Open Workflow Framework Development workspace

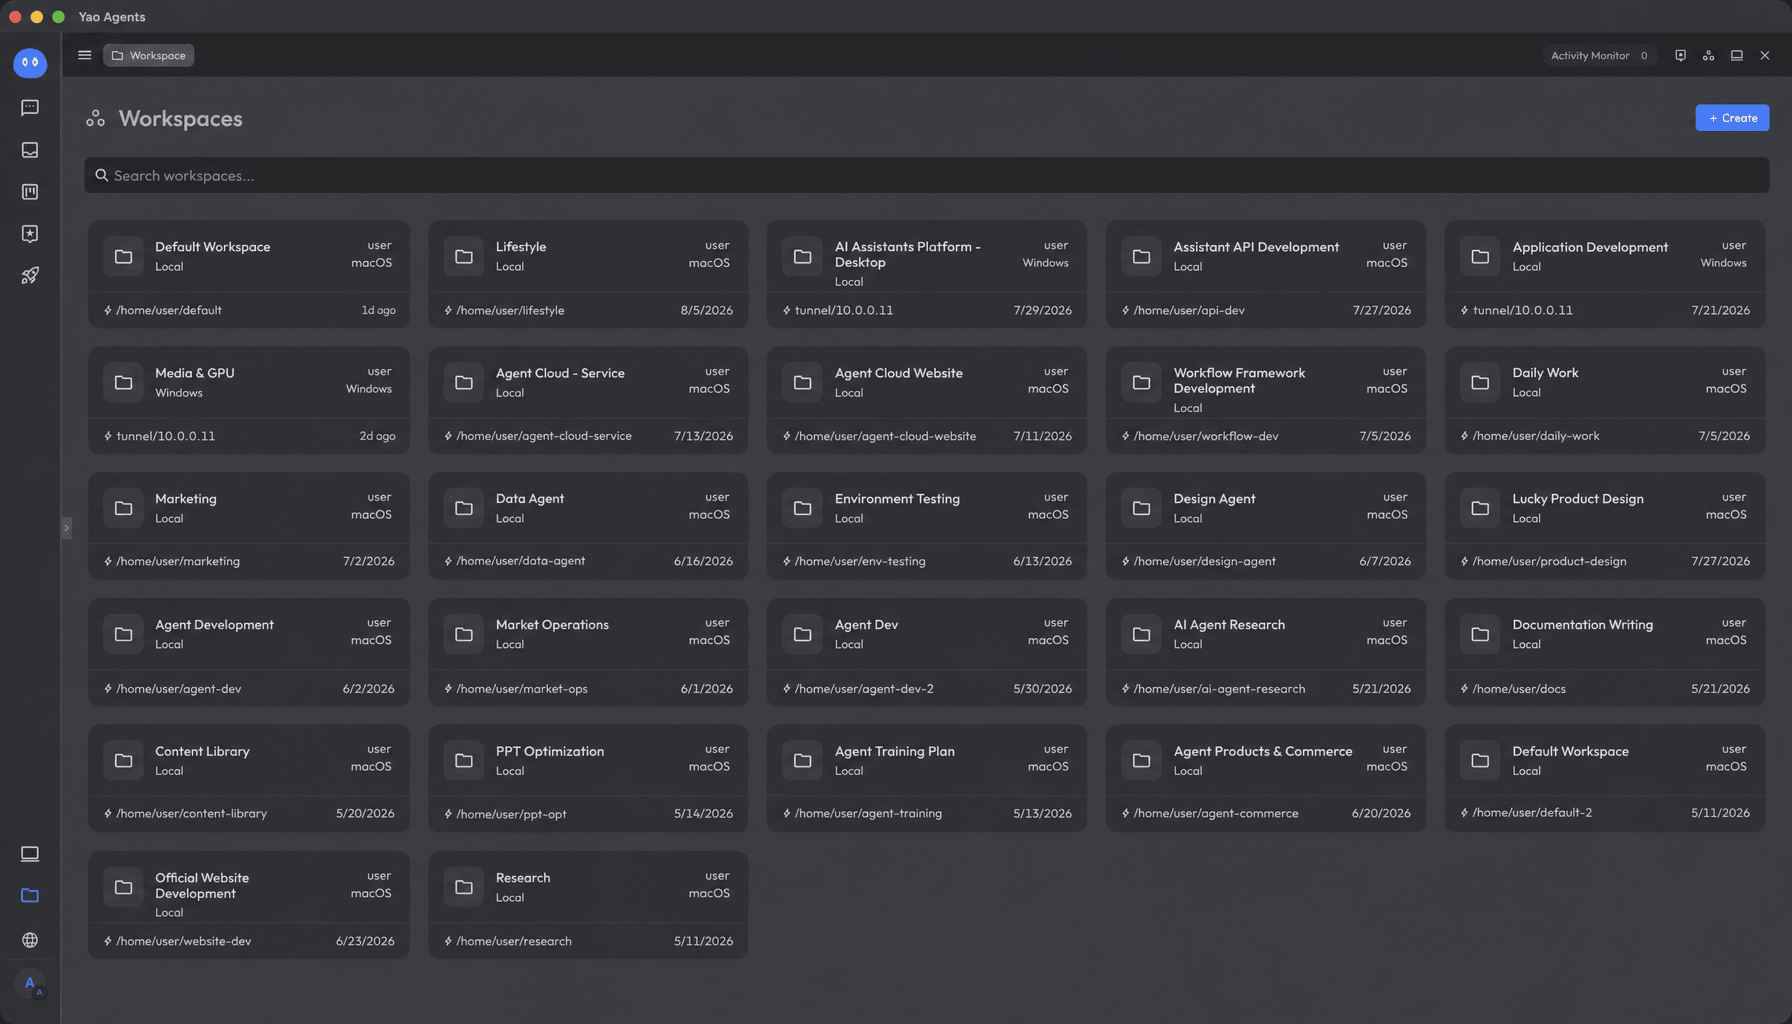click(x=1266, y=400)
